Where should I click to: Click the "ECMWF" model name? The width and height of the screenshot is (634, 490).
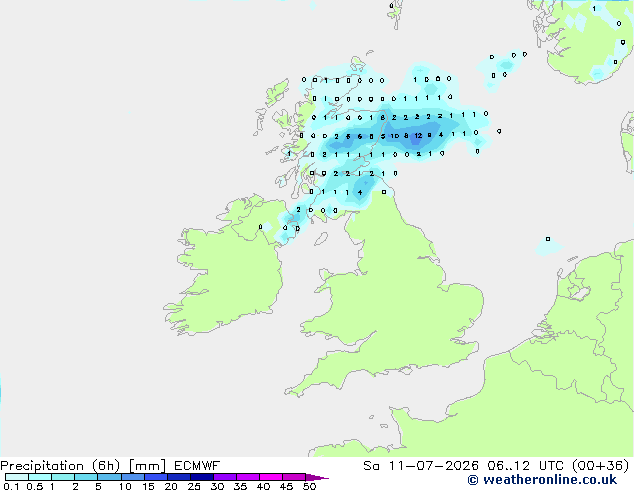(197, 466)
